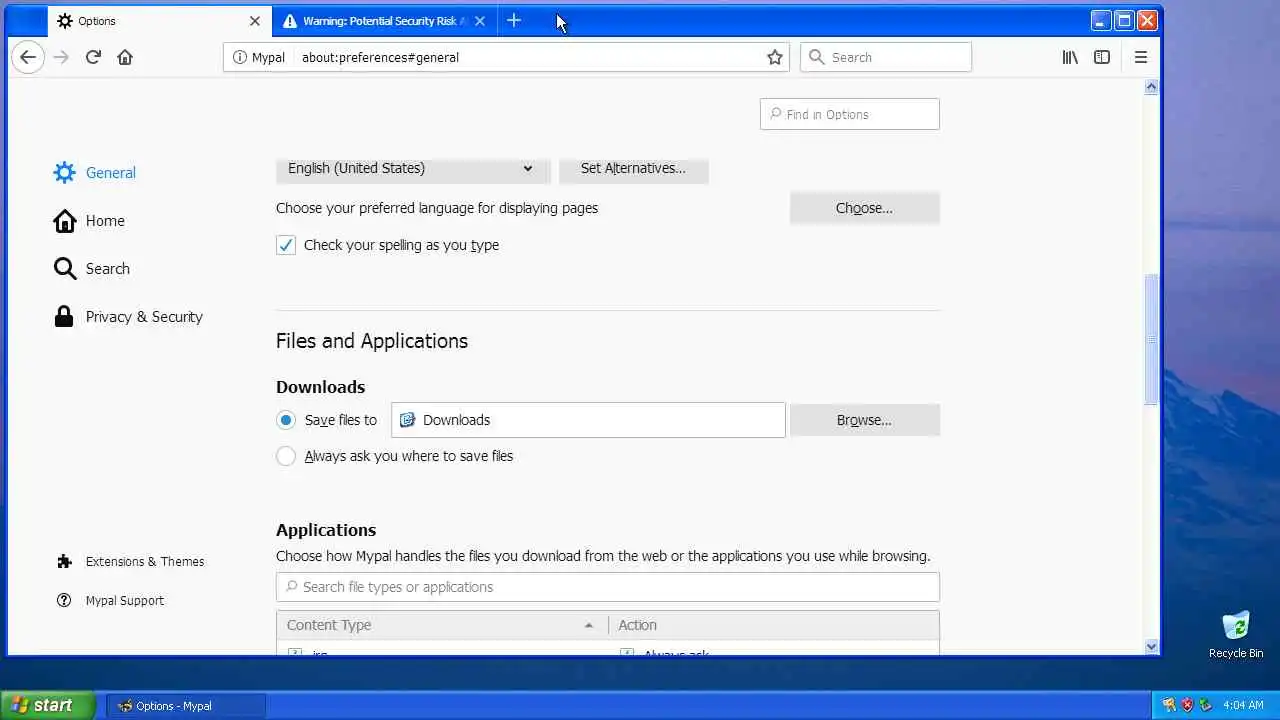Click the Find in Options field

point(850,114)
